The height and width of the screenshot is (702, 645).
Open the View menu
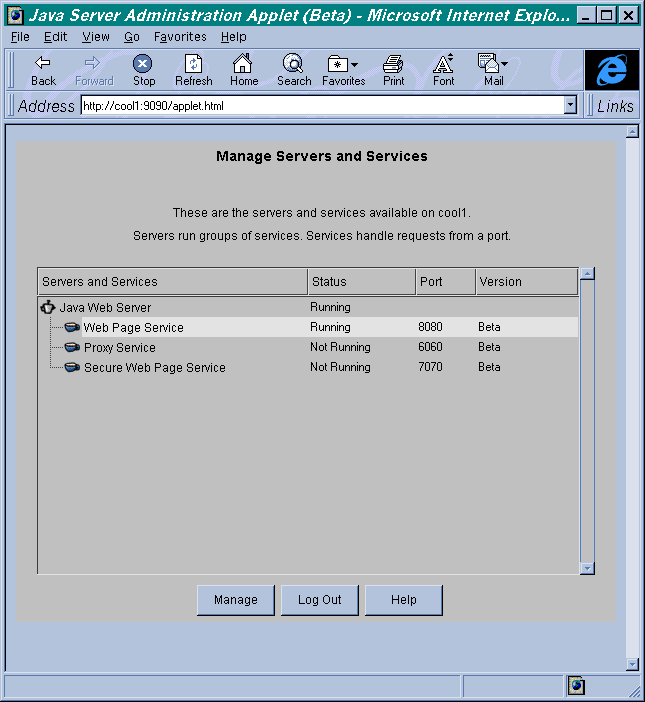click(x=96, y=37)
